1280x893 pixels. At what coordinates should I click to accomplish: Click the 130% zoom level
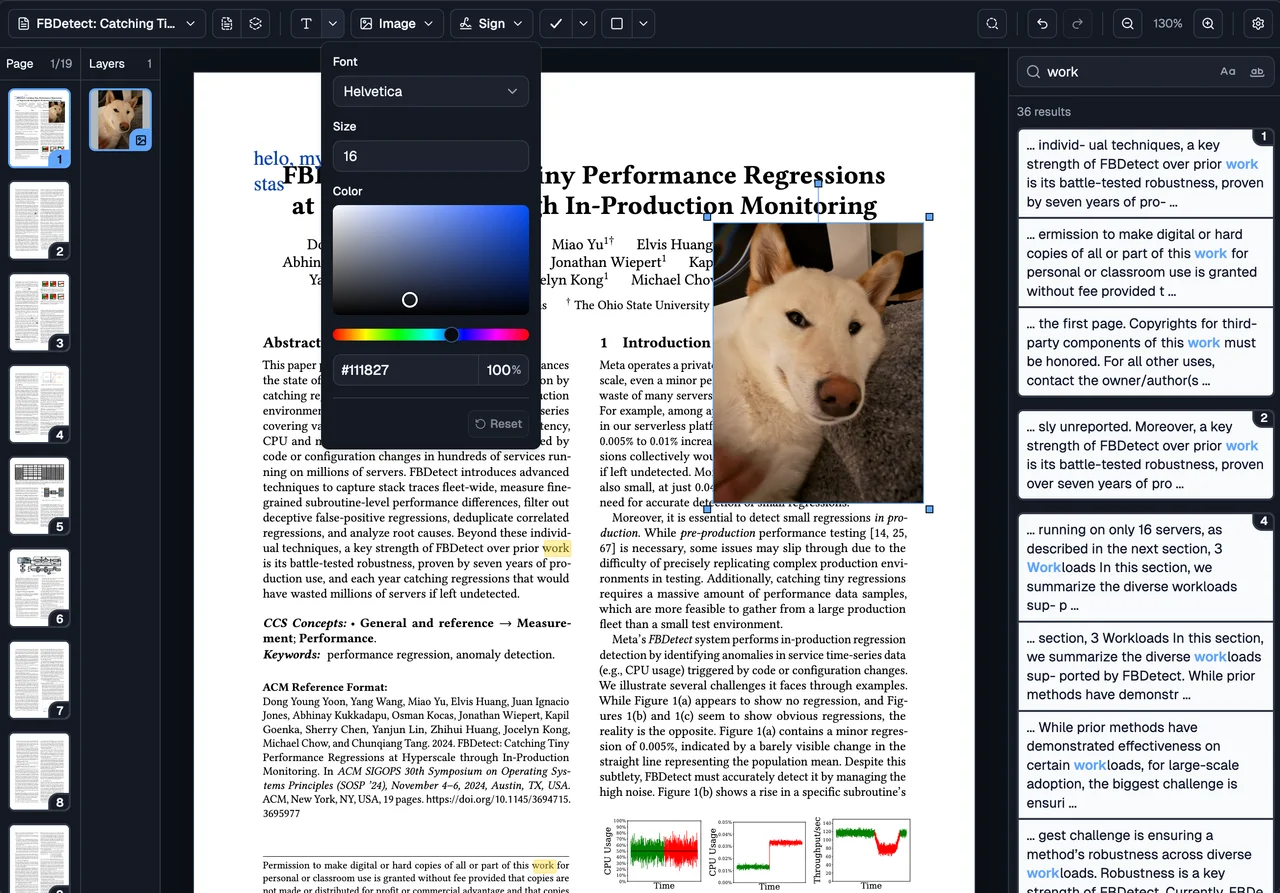pyautogui.click(x=1168, y=23)
